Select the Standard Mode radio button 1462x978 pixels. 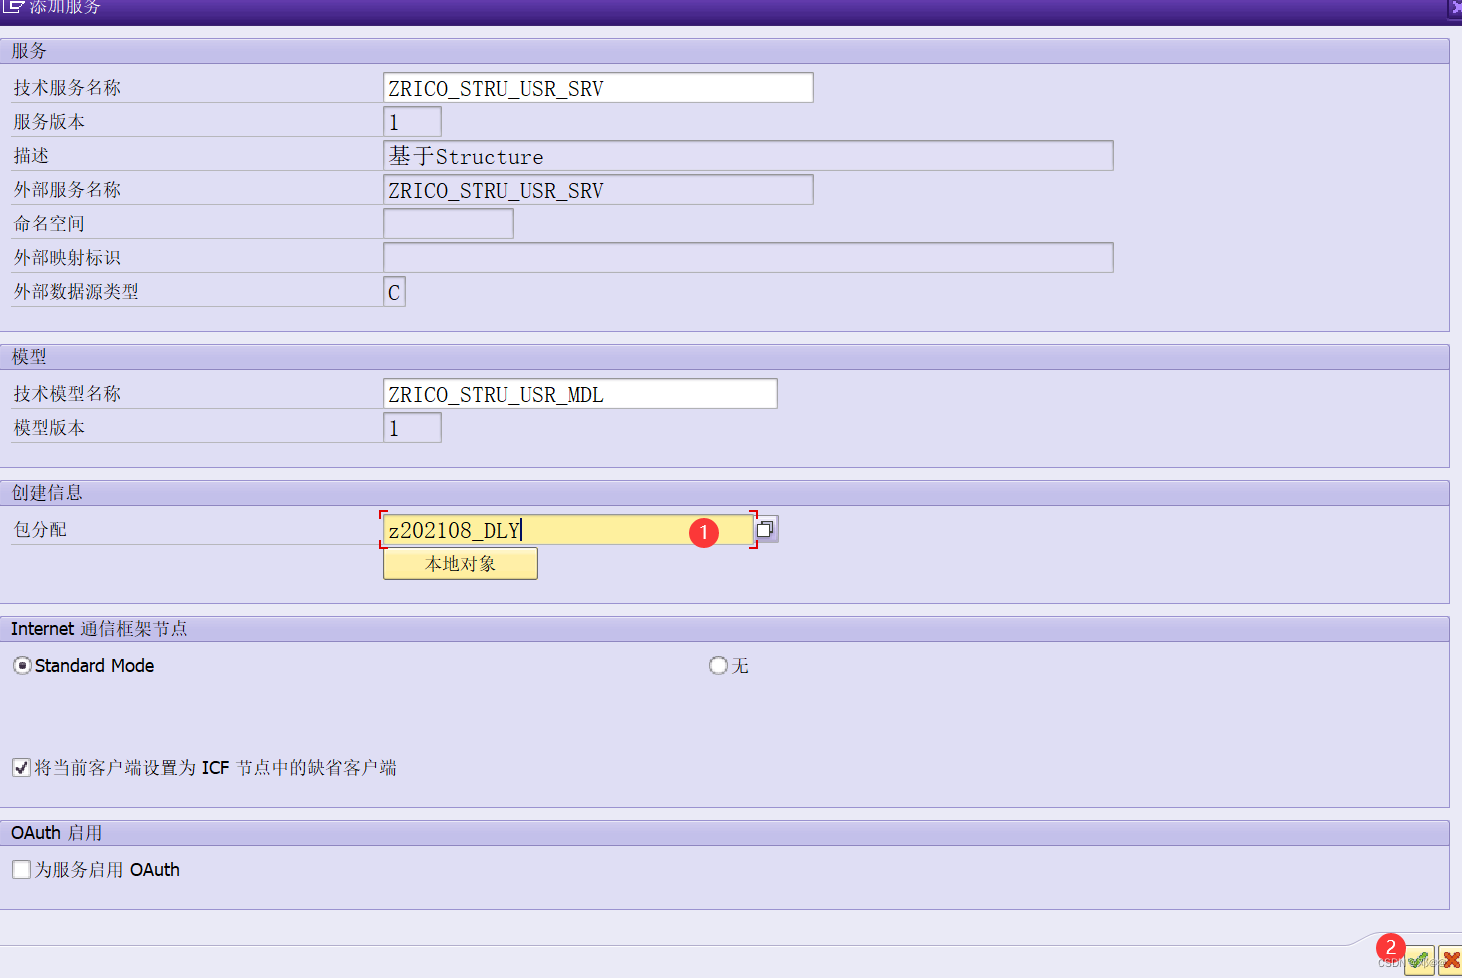pyautogui.click(x=22, y=665)
